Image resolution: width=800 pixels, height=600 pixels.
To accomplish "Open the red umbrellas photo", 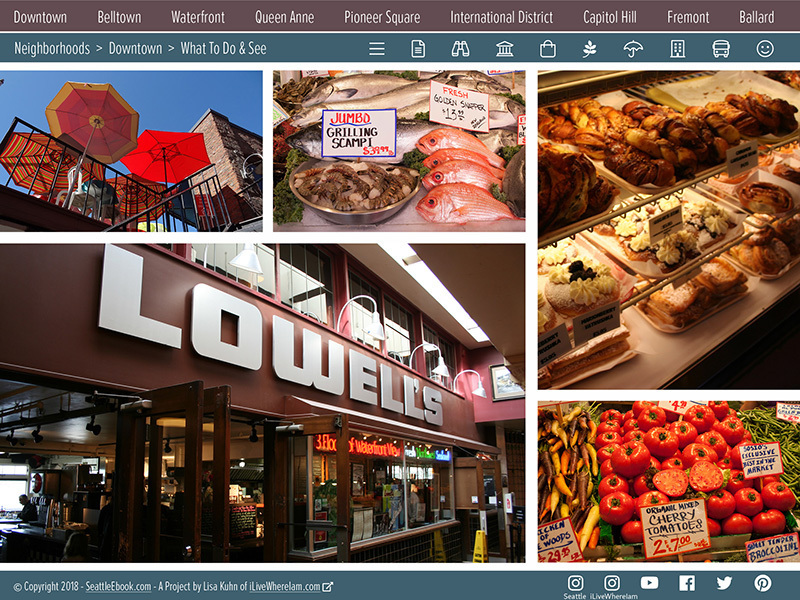I will coord(131,151).
